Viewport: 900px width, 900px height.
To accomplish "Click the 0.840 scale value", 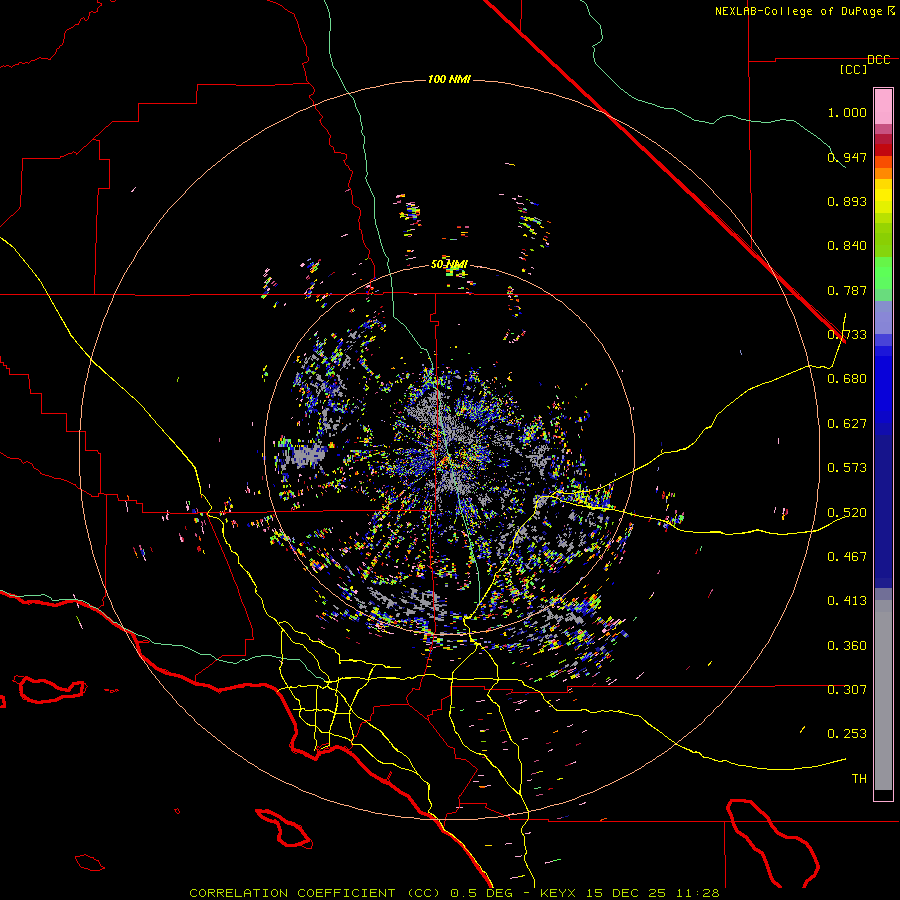I will point(847,246).
